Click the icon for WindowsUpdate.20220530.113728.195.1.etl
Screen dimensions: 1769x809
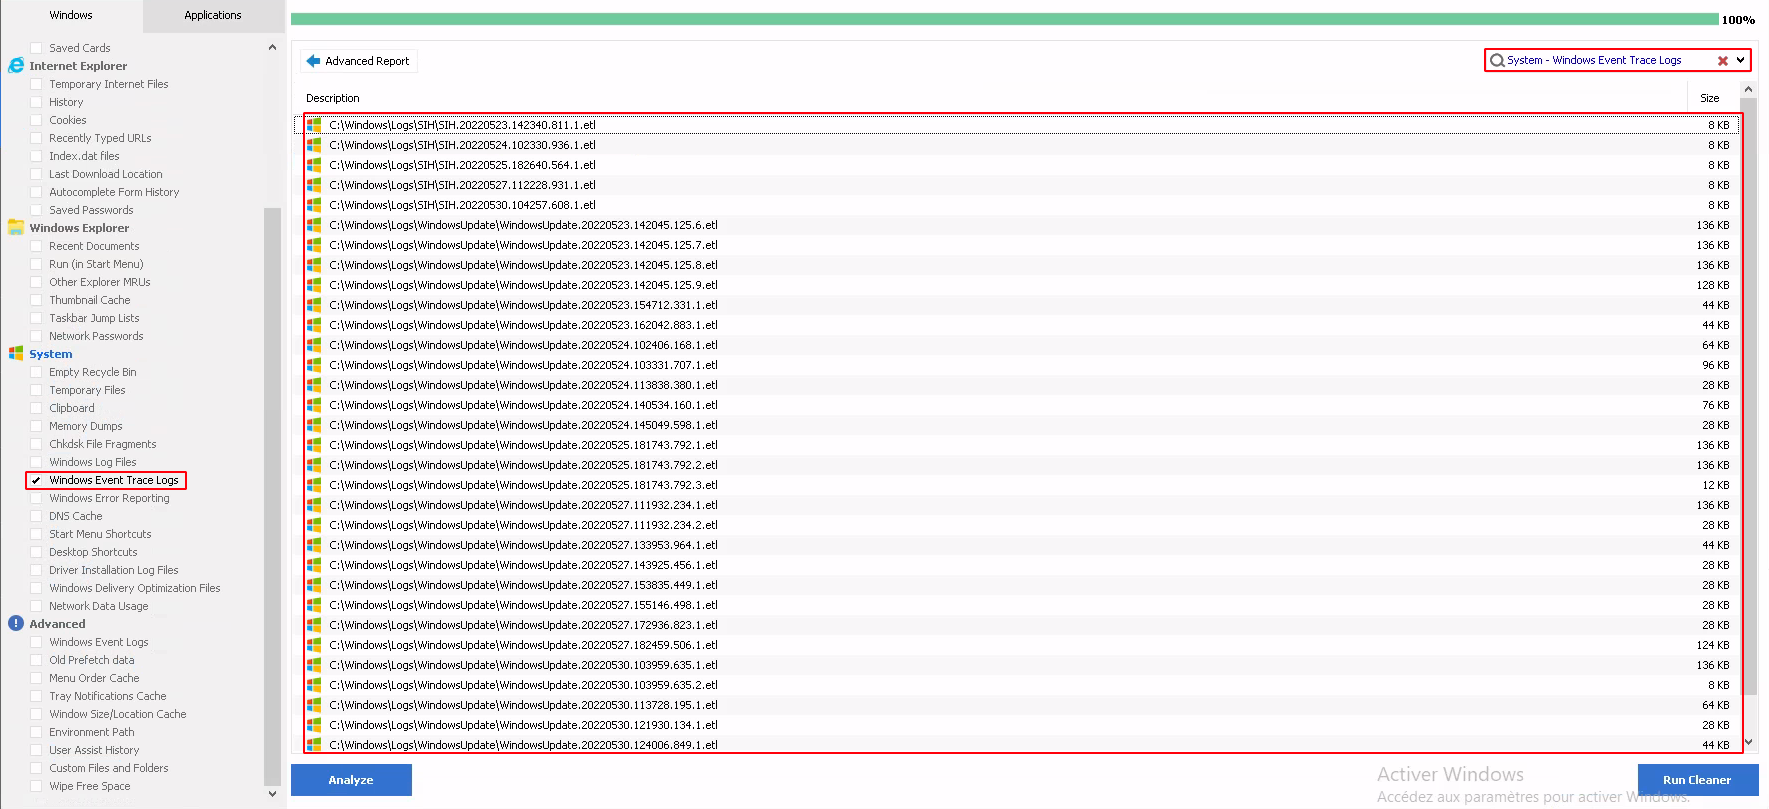(314, 705)
